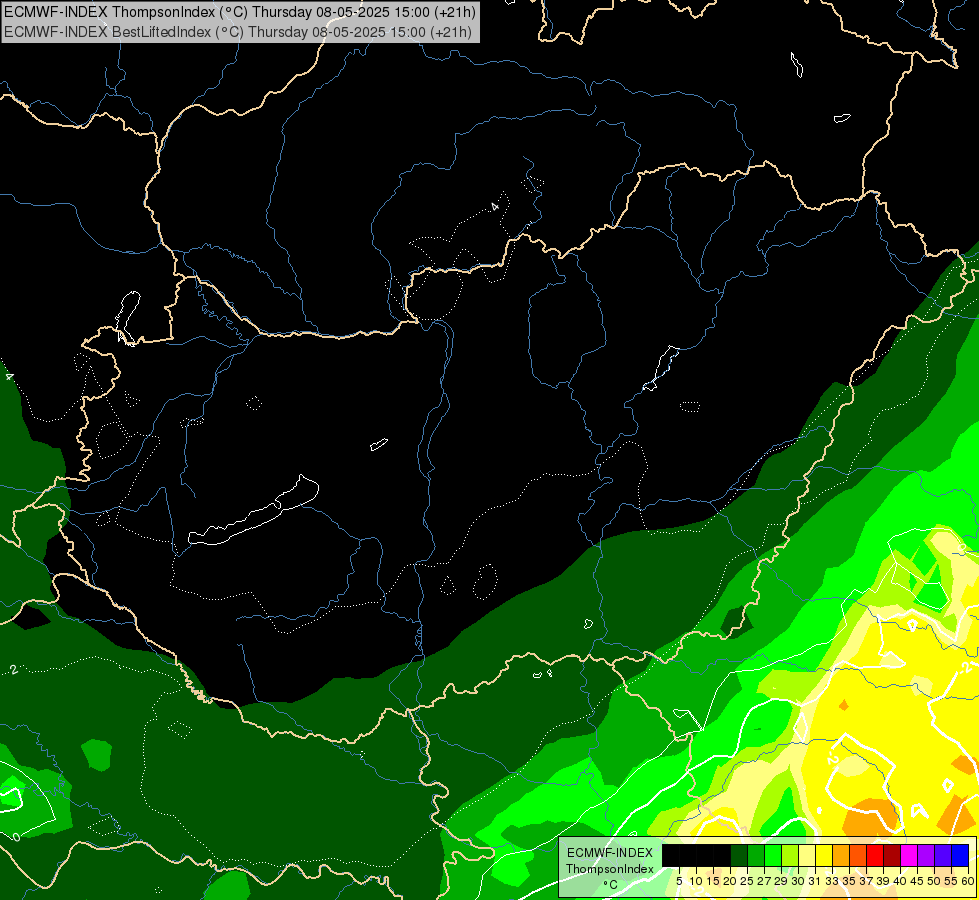Select the medium green 25–27 legend swatch
This screenshot has width=979, height=900.
(x=756, y=855)
